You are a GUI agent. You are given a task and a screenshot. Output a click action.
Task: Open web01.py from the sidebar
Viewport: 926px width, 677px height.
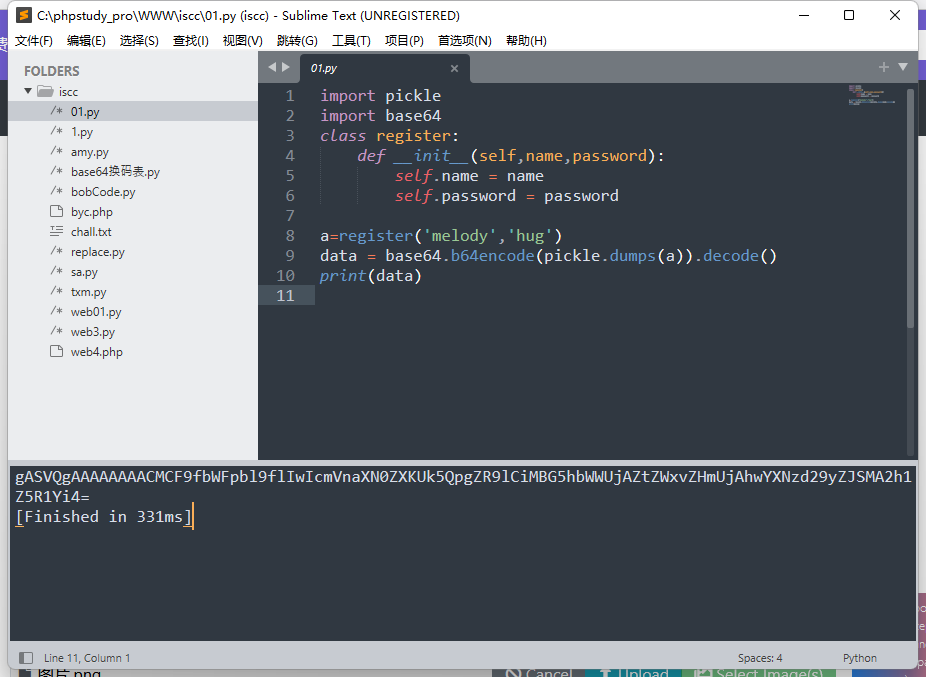96,312
